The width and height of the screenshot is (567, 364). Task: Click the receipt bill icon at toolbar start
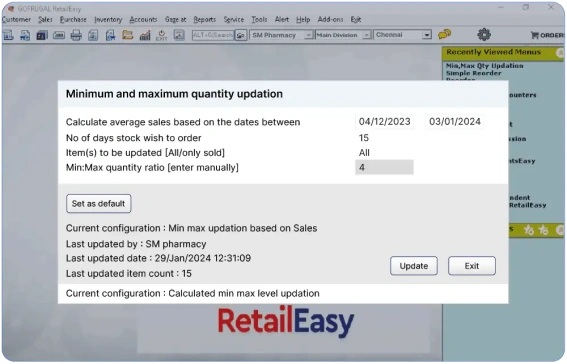(x=8, y=35)
